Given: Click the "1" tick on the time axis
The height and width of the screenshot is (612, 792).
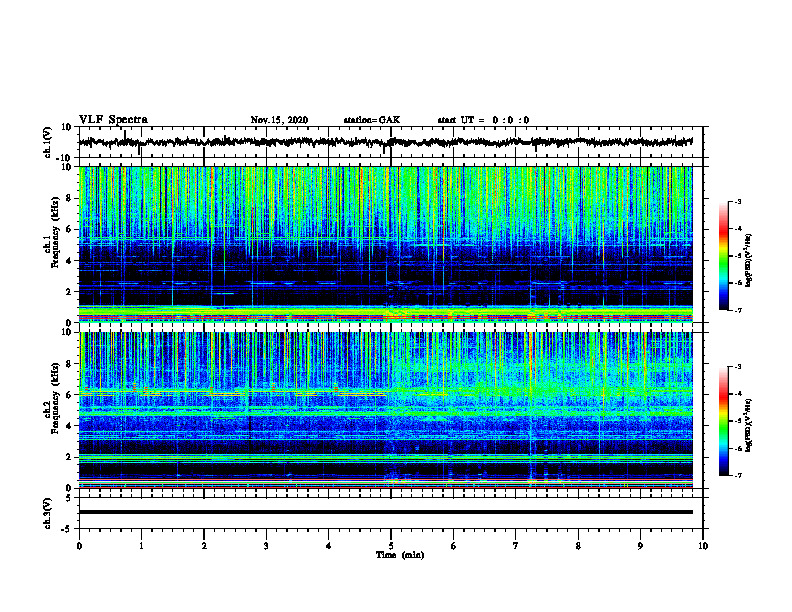Looking at the screenshot, I should click(x=141, y=546).
